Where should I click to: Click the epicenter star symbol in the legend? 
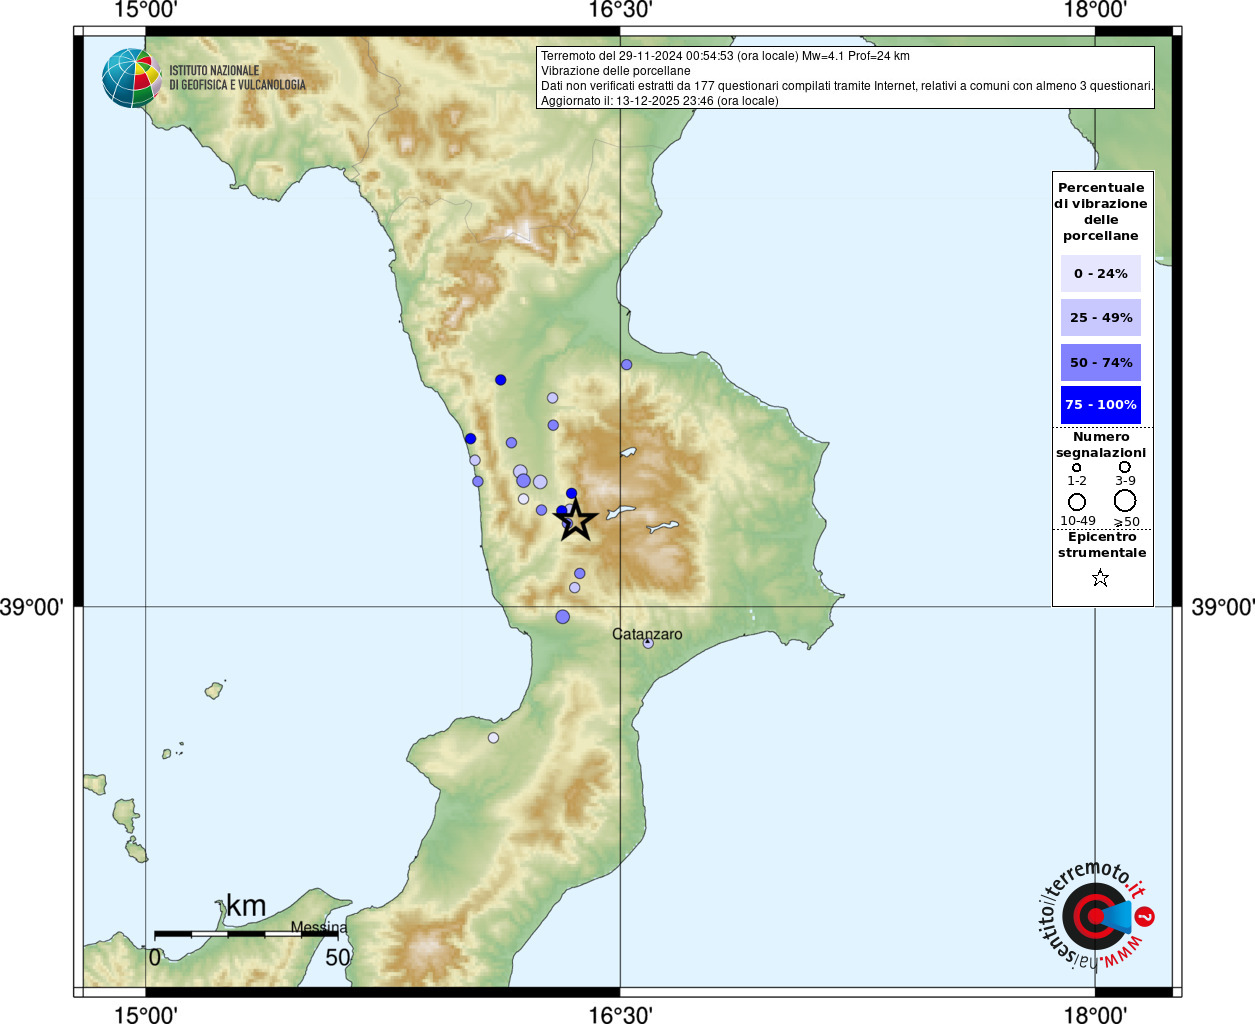pos(1100,578)
